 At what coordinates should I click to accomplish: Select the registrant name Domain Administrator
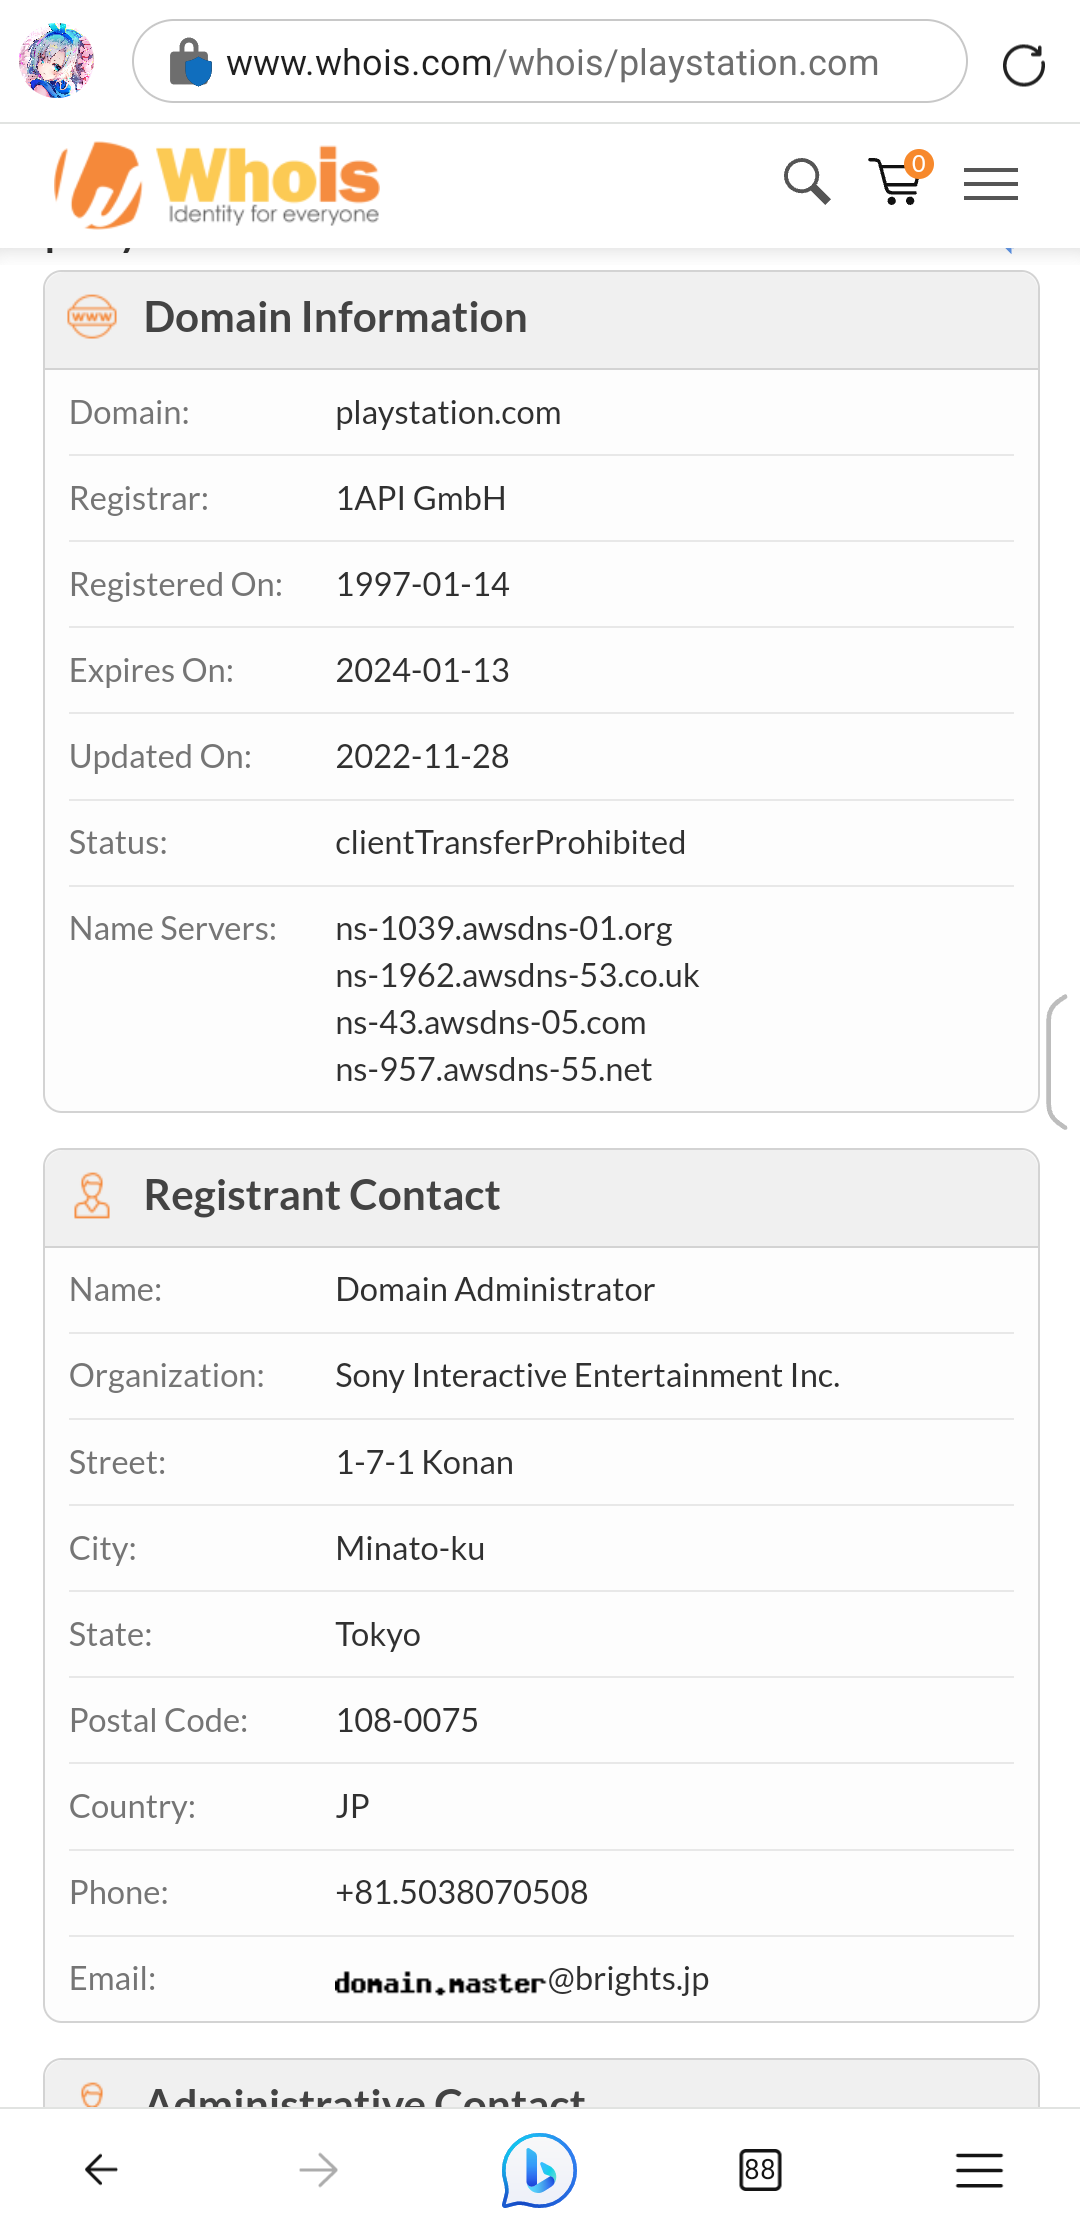point(496,1290)
